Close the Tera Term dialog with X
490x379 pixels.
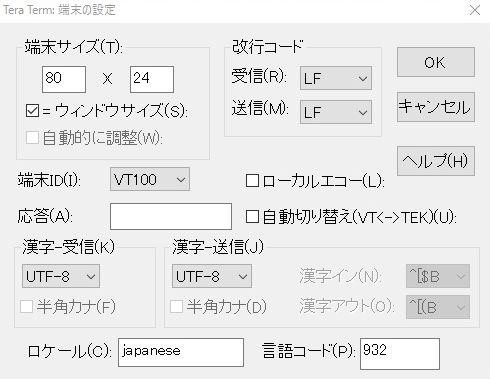[475, 10]
